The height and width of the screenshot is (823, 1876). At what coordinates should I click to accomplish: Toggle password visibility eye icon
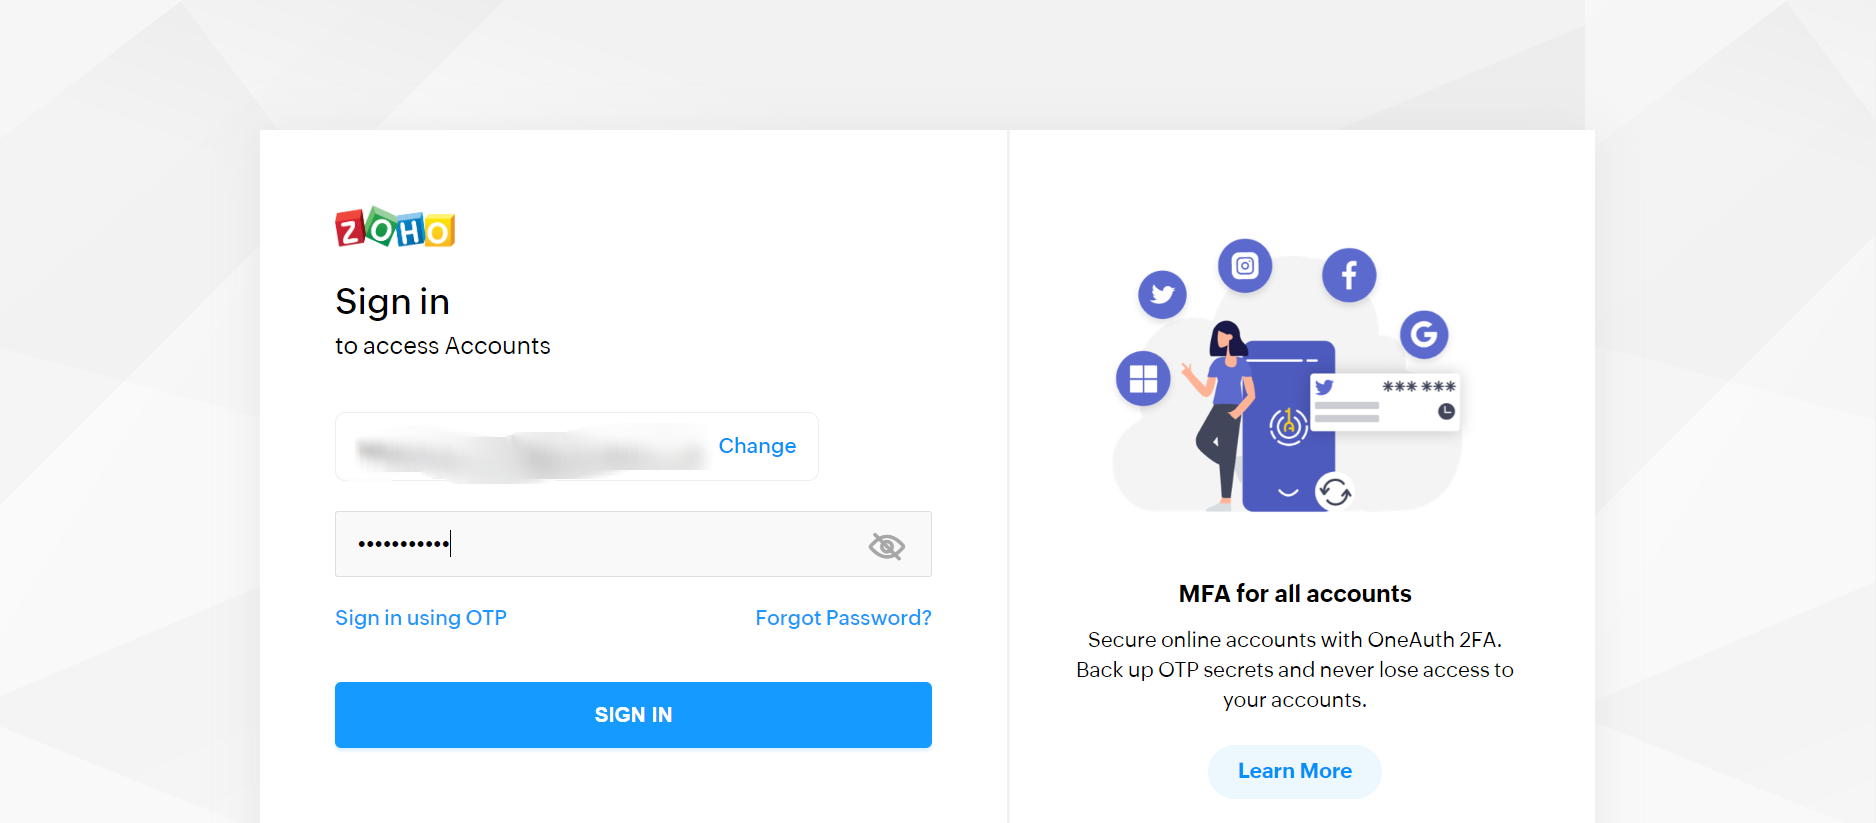(x=886, y=546)
